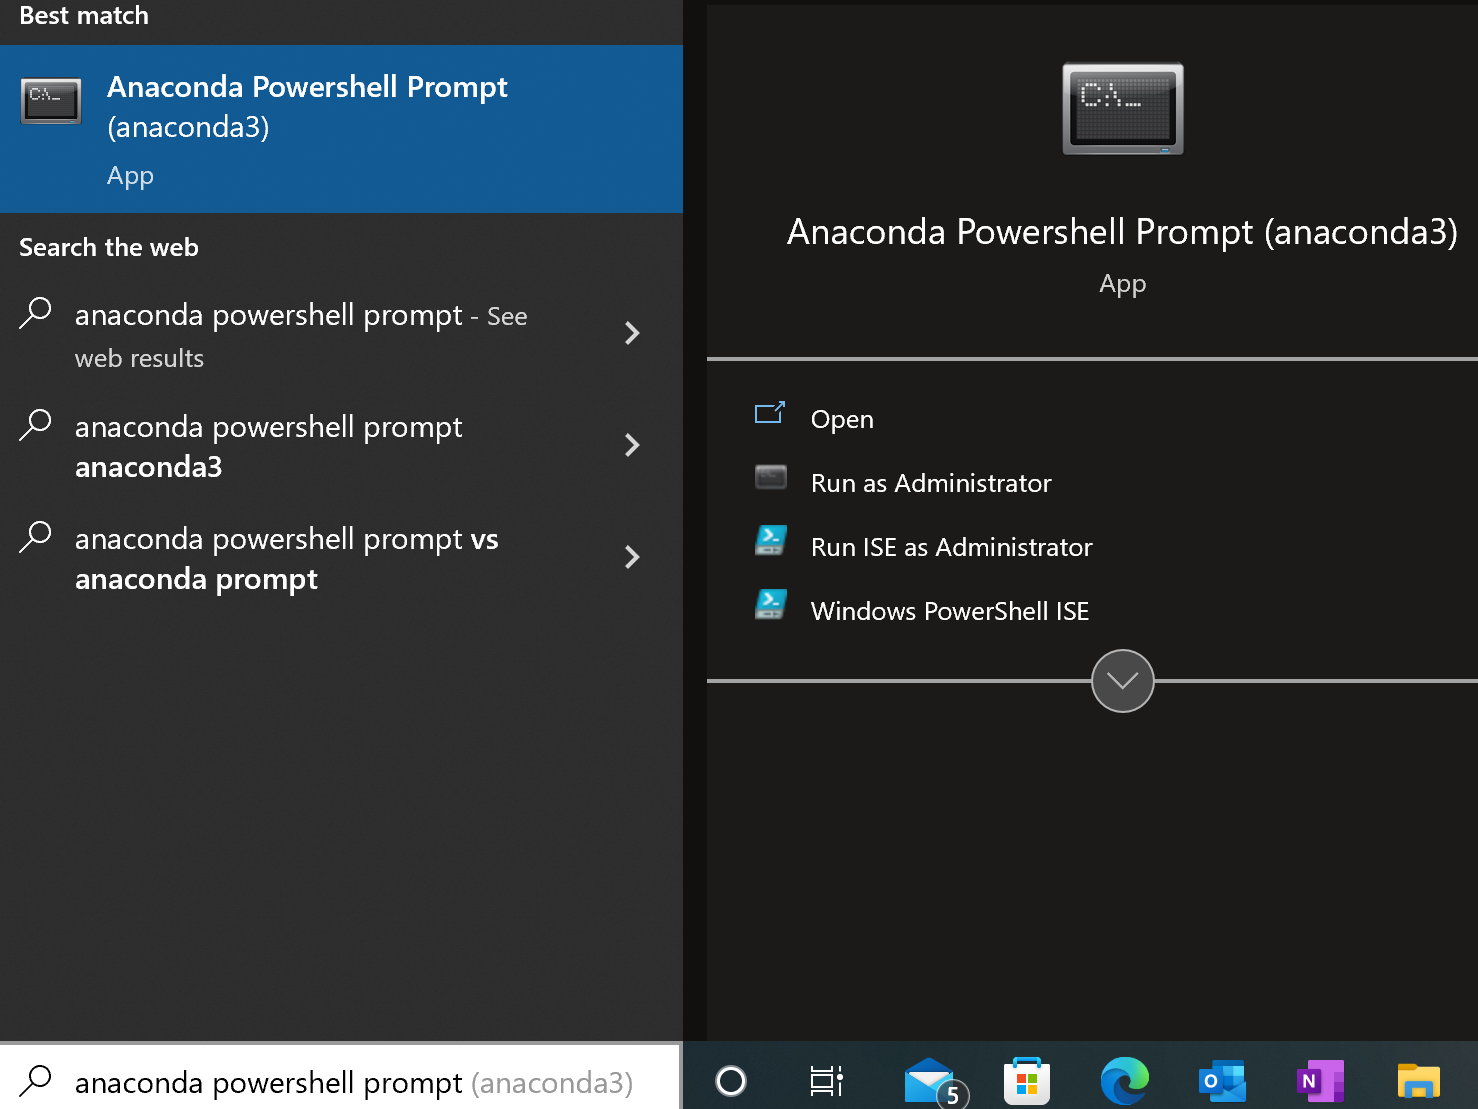This screenshot has height=1109, width=1478.
Task: Launch Microsoft Store from the taskbar
Action: 1027,1081
